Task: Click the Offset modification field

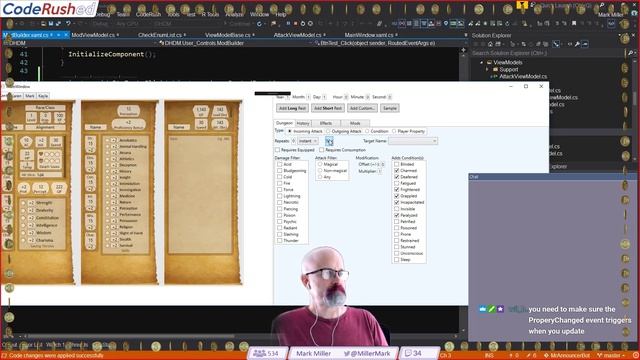Action: (382, 164)
